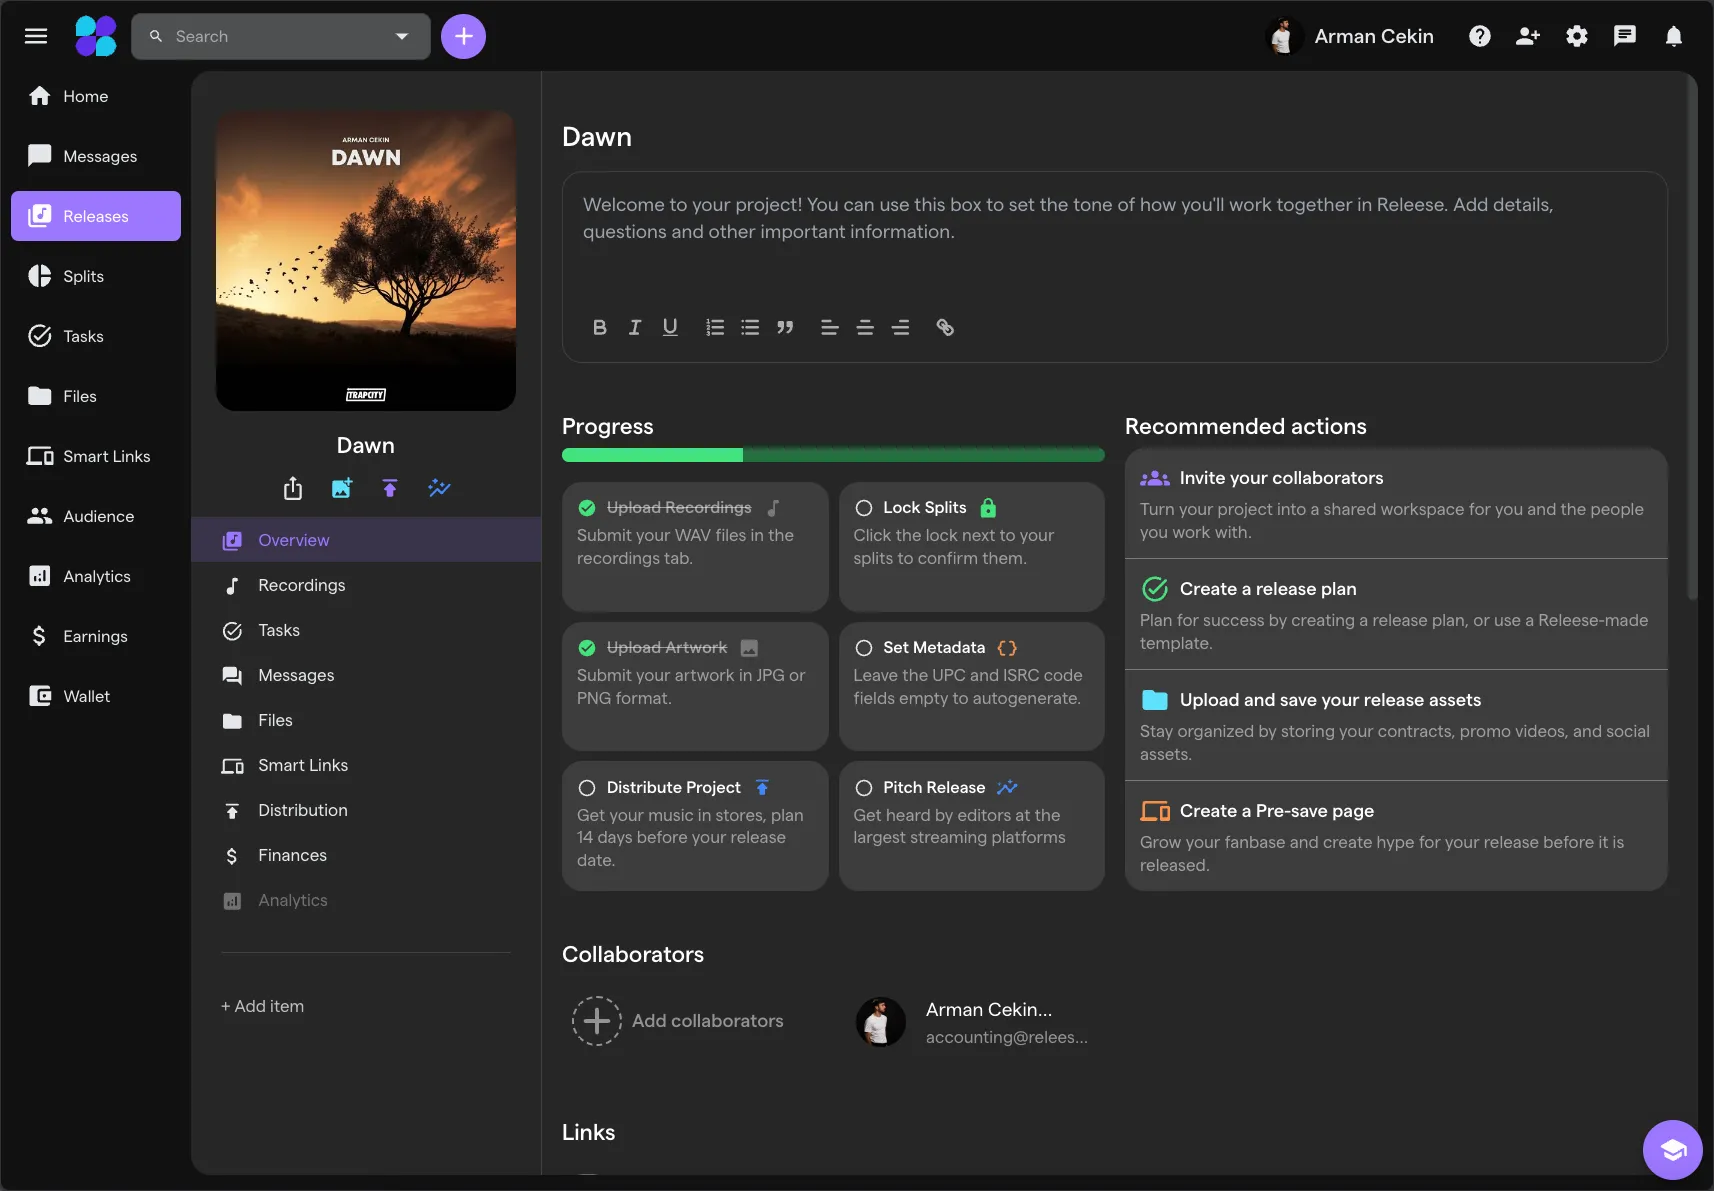This screenshot has height=1191, width=1714.
Task: Go to Home in the sidebar
Action: click(96, 96)
